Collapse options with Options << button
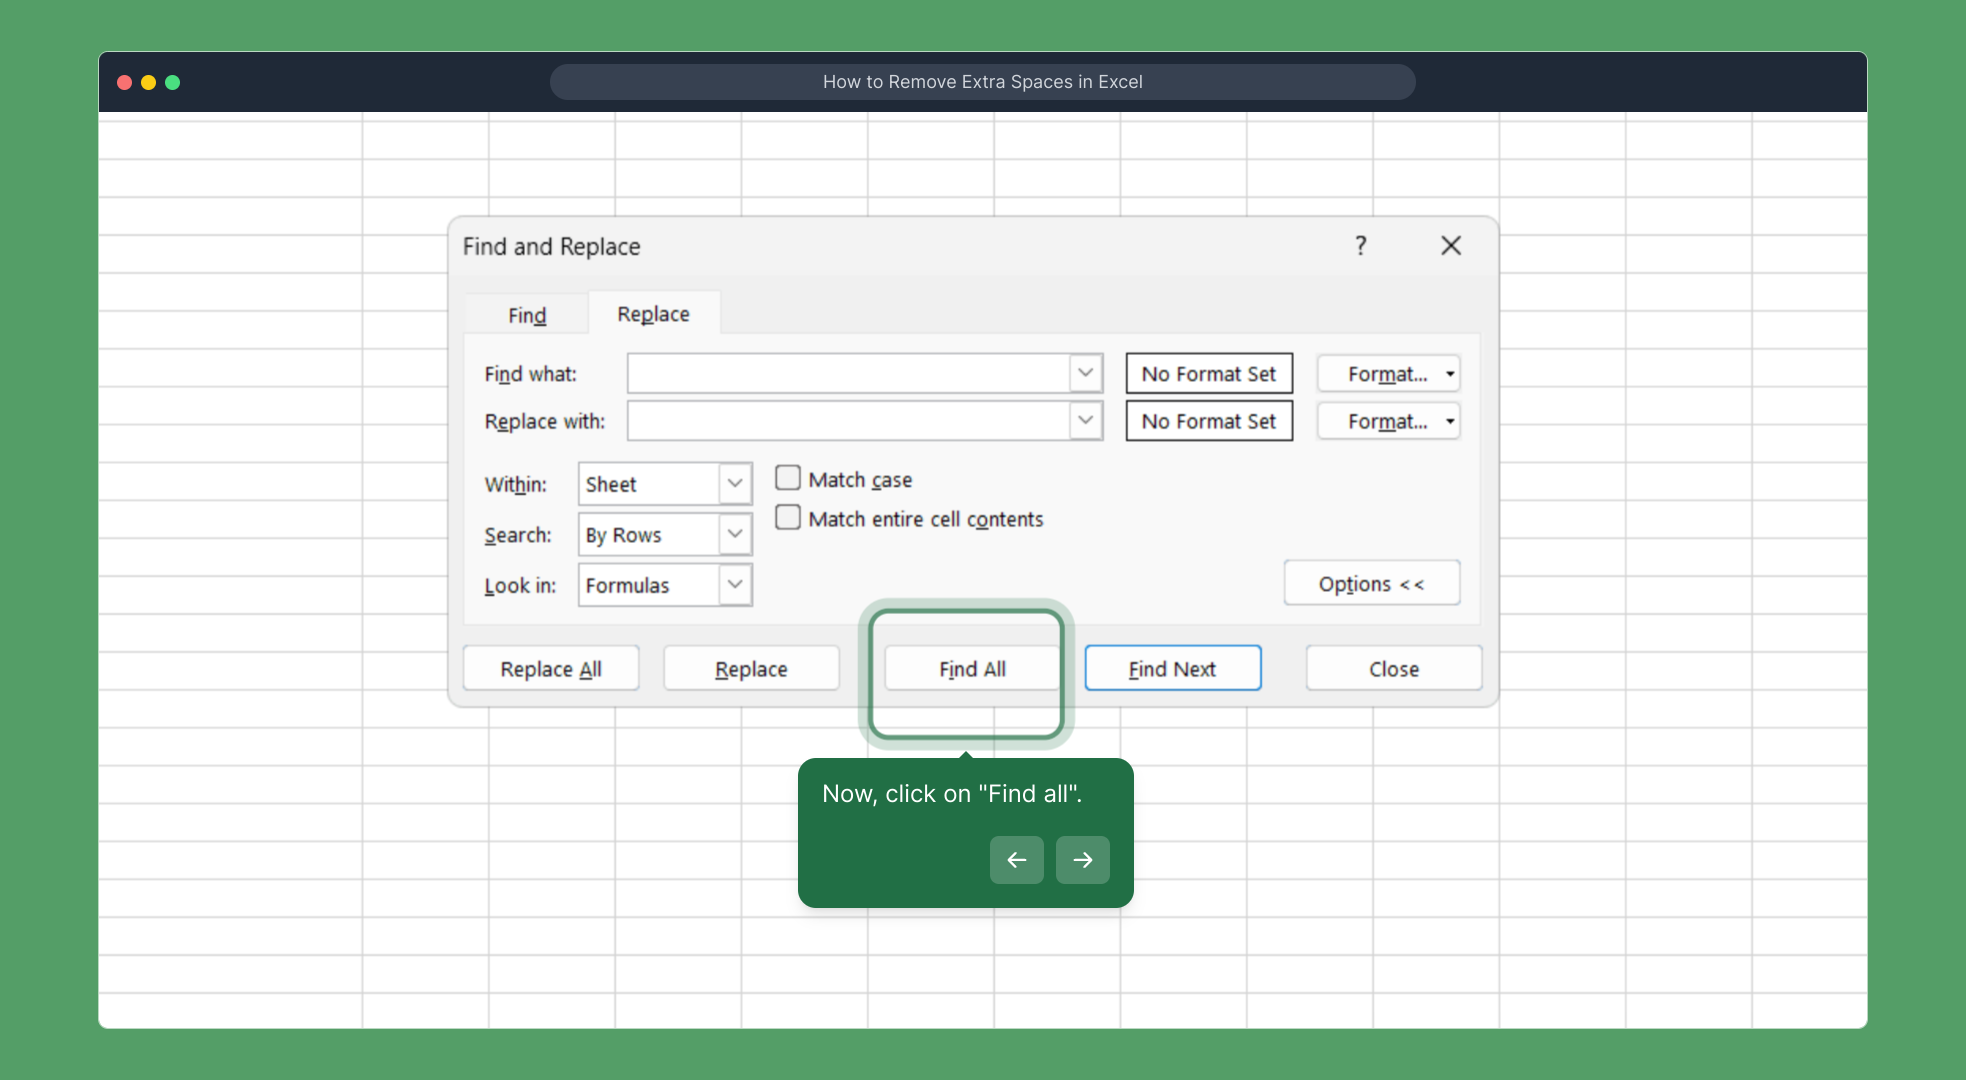 point(1371,584)
